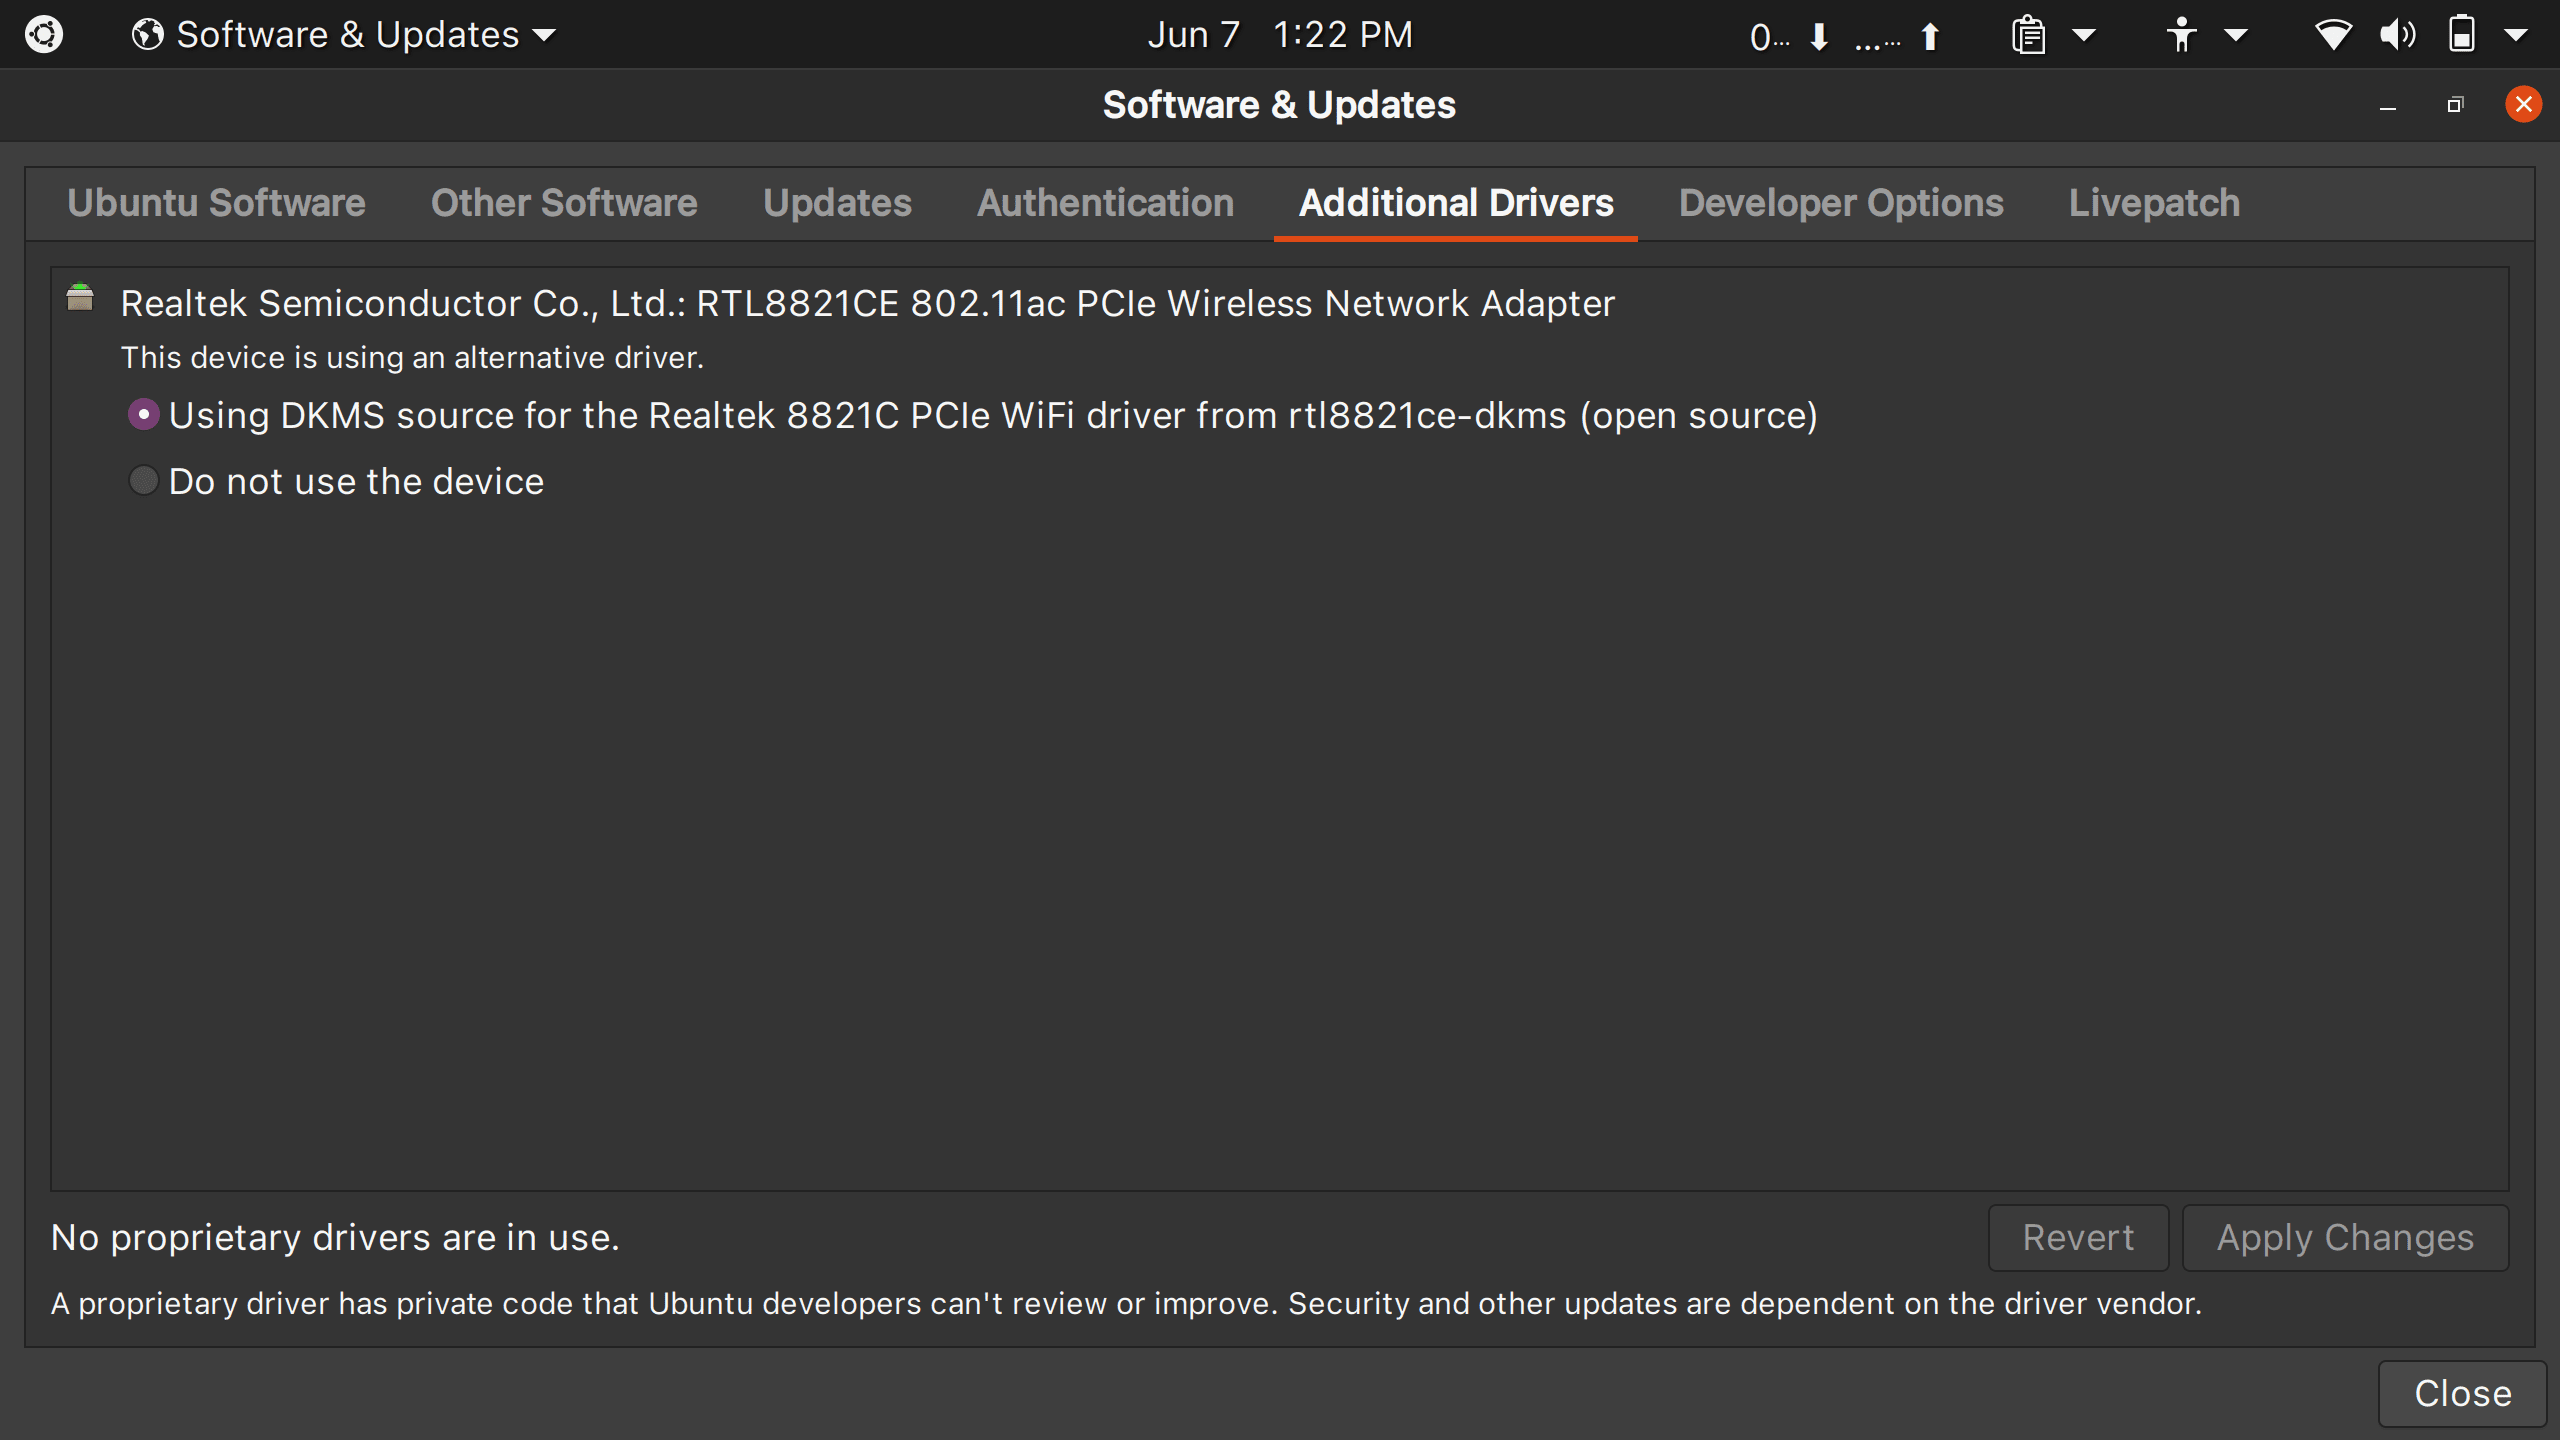
Task: Switch to the Ubuntu Software tab
Action: (216, 203)
